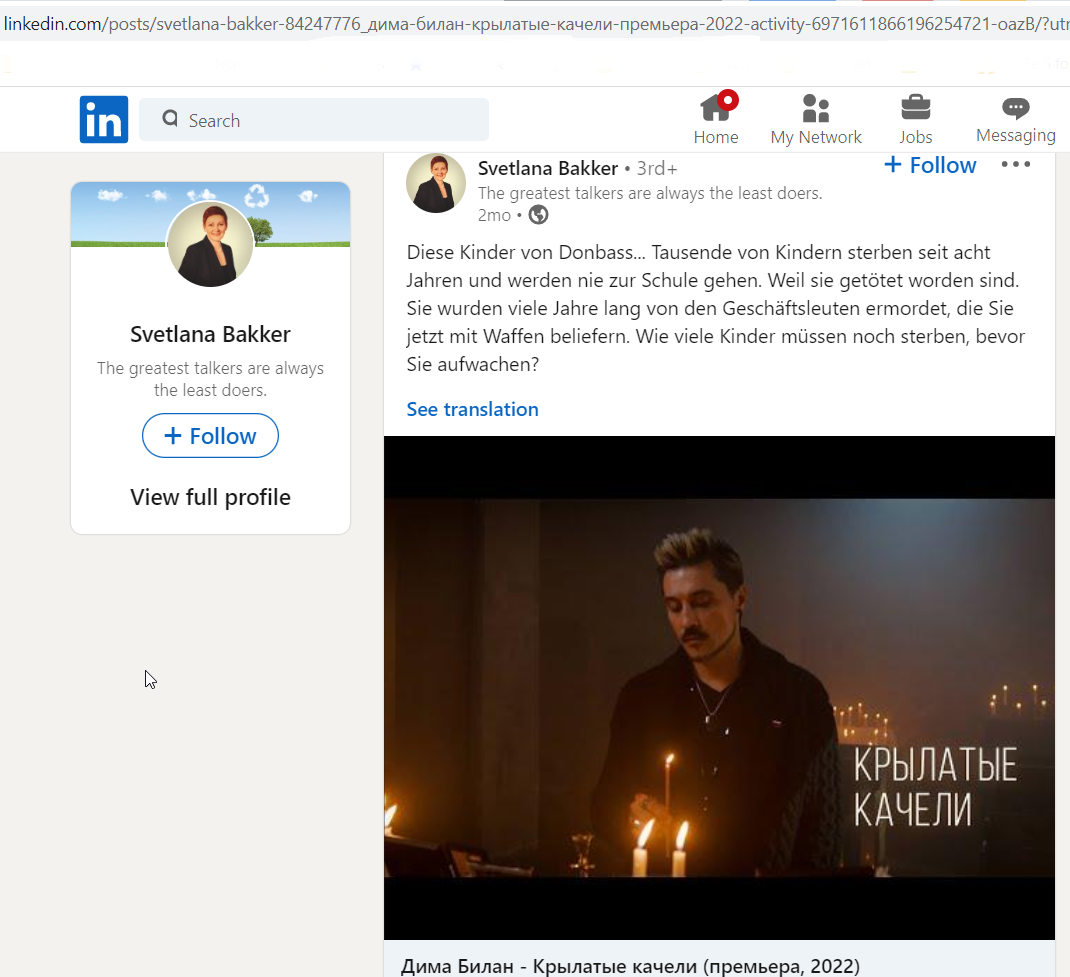Open Svetlana Bakker name in post header

pos(547,168)
